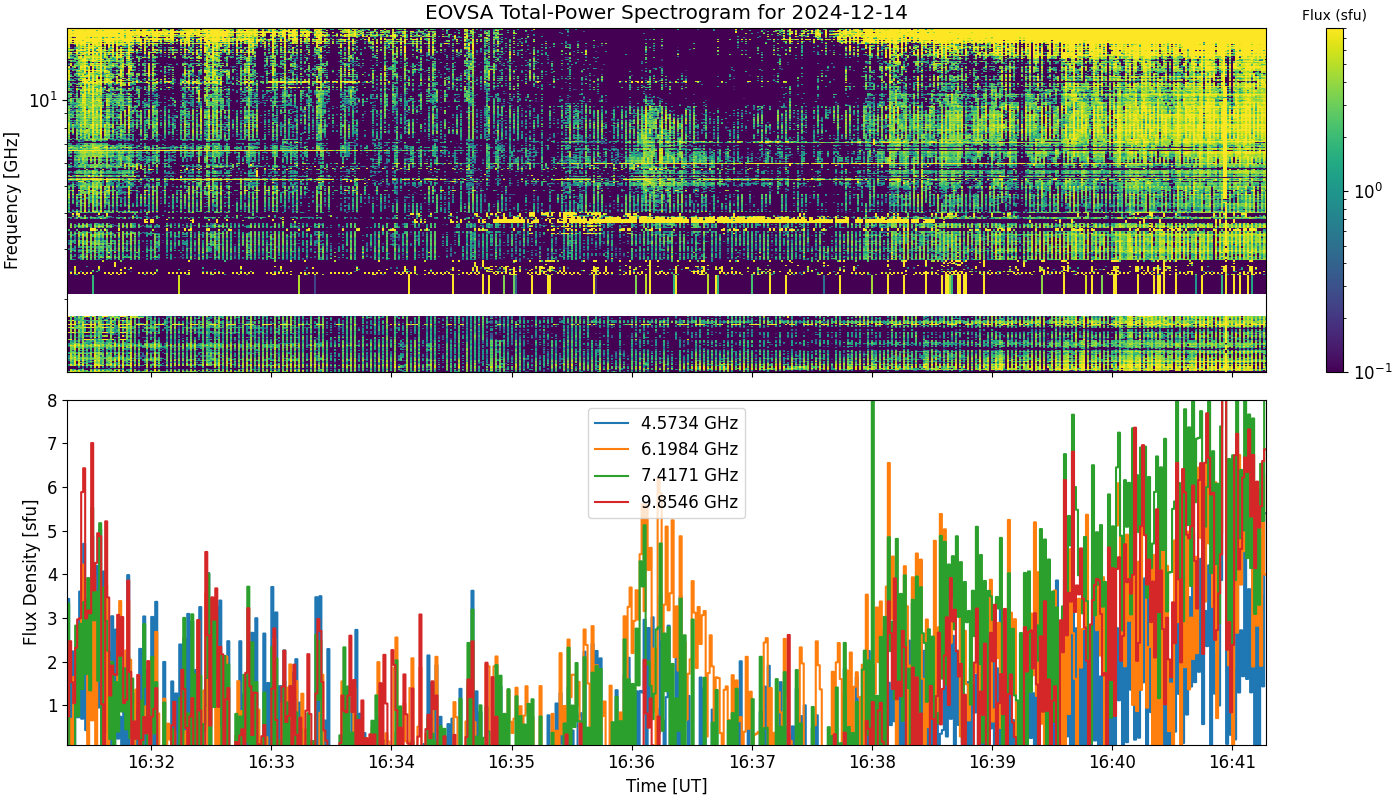The width and height of the screenshot is (1400, 800).
Task: Click the 16:32 time tick label
Action: pyautogui.click(x=152, y=762)
